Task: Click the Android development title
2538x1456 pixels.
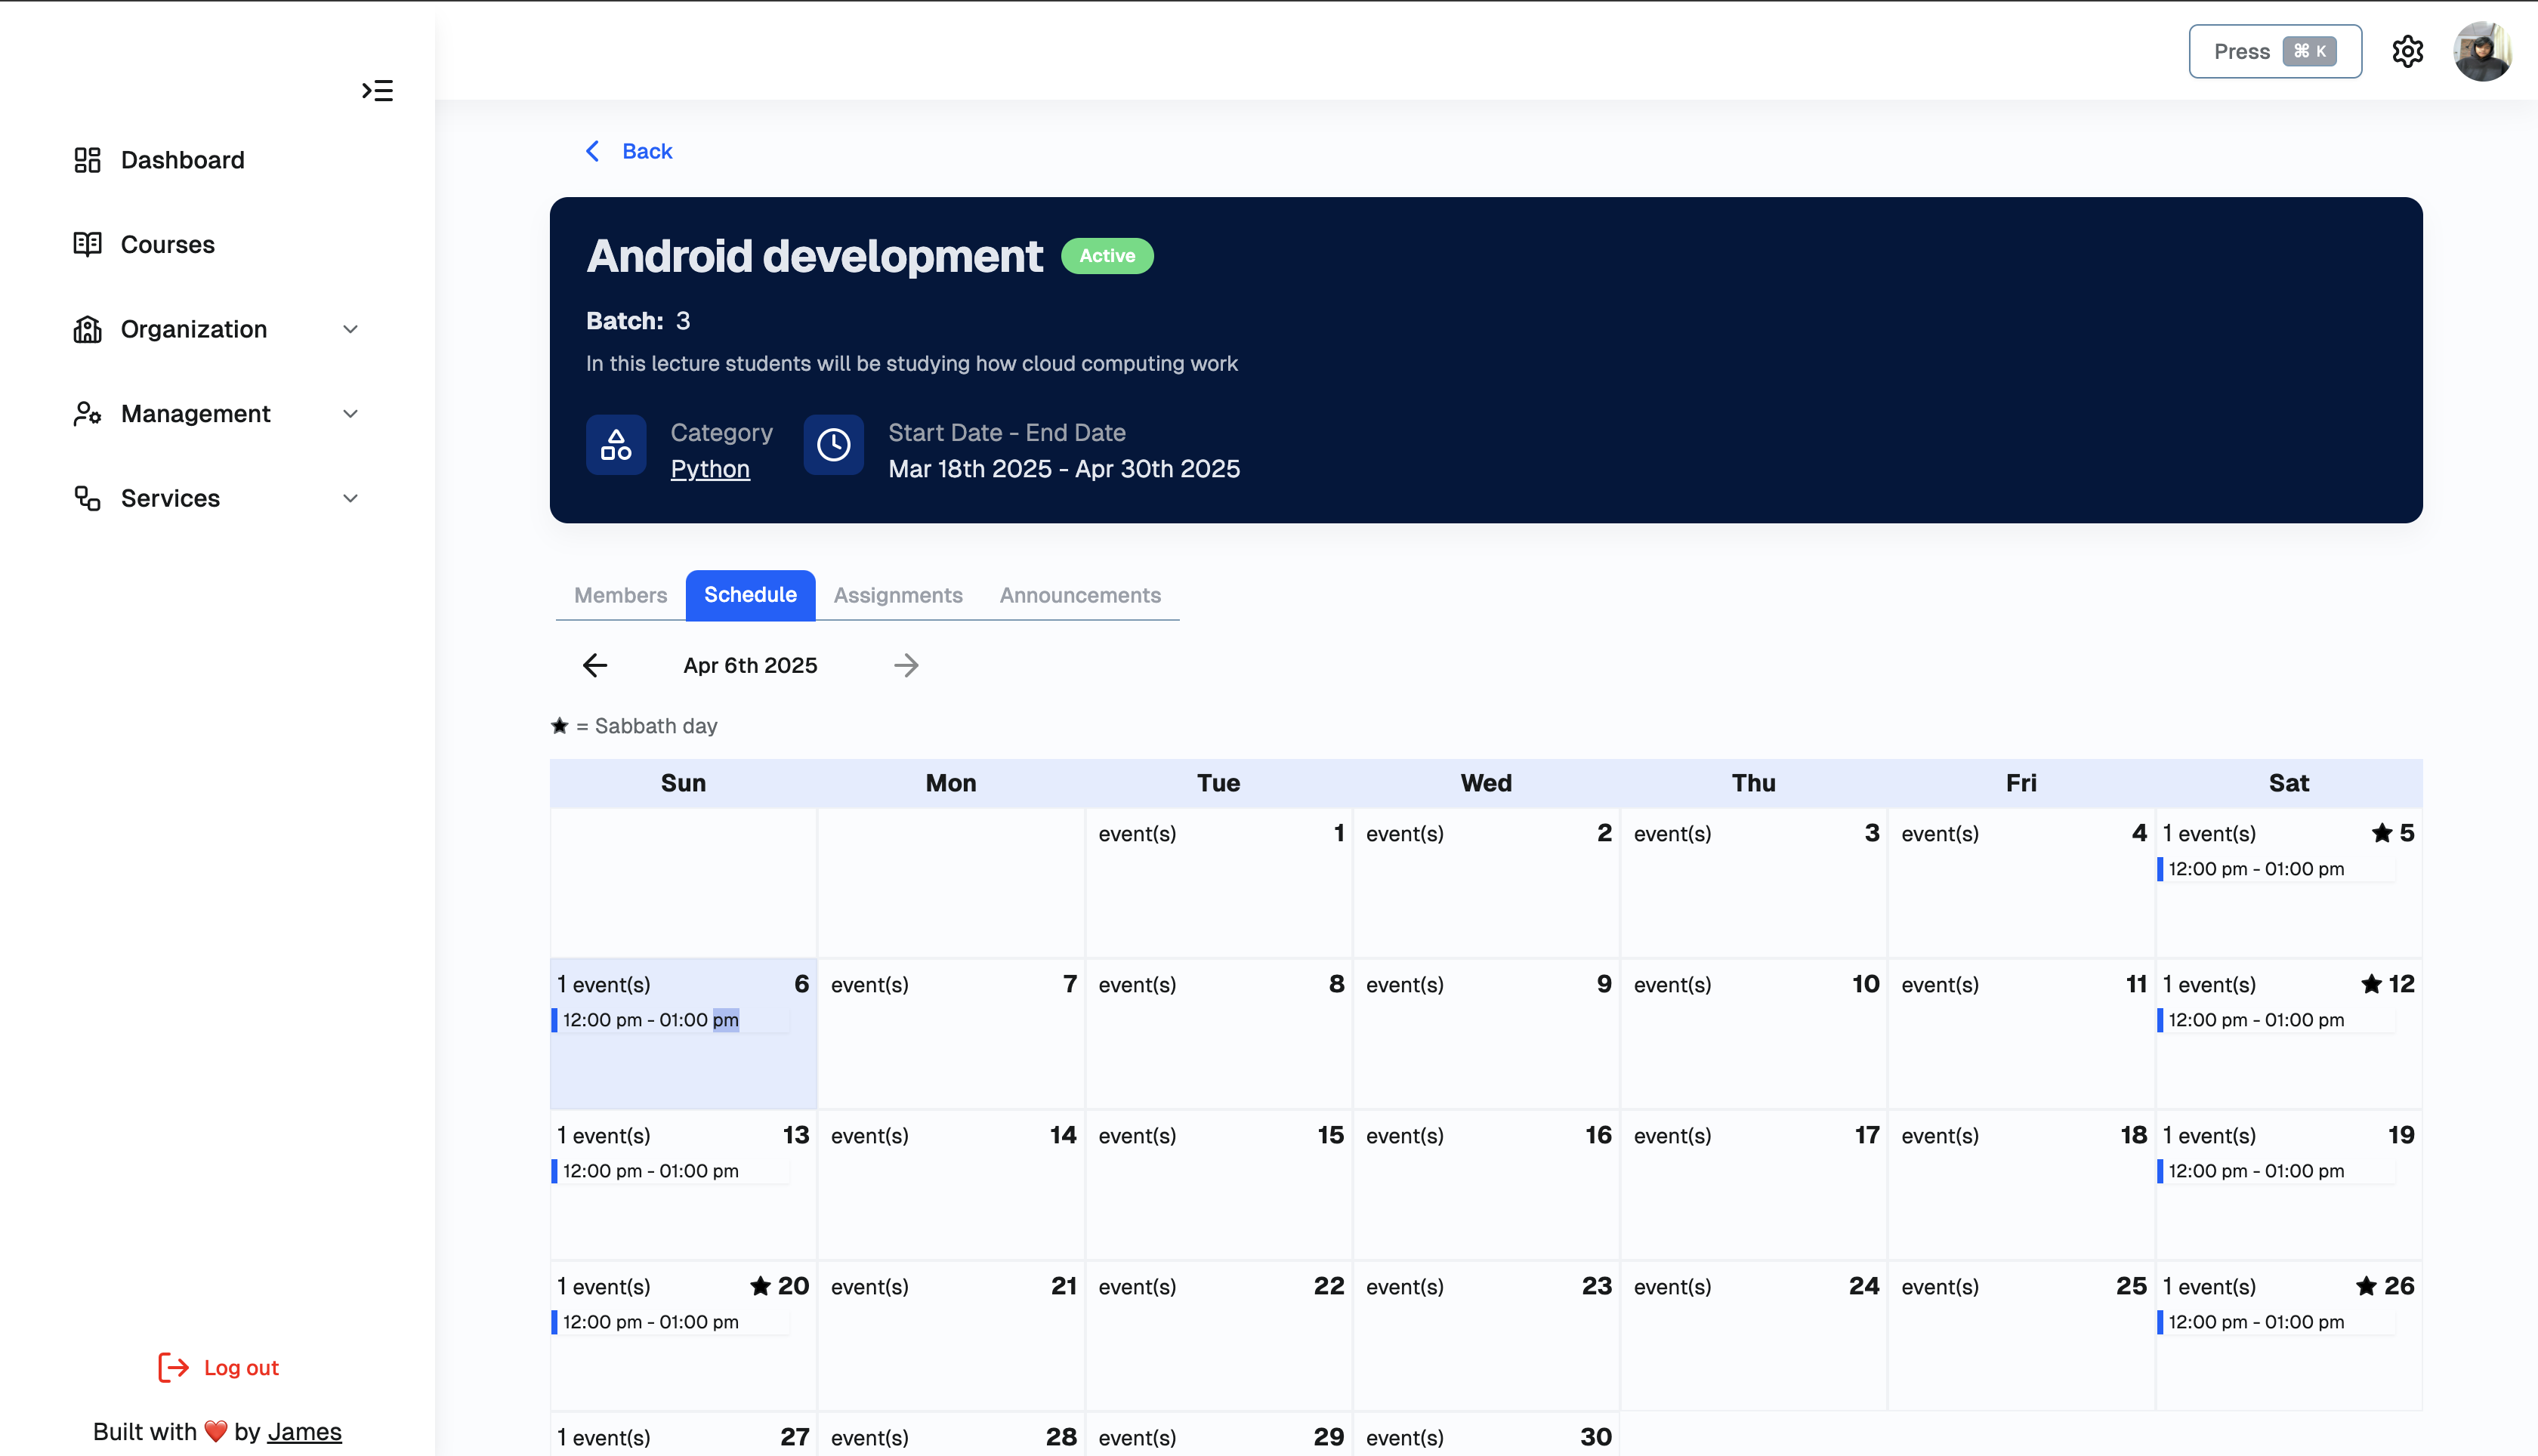Action: click(814, 256)
